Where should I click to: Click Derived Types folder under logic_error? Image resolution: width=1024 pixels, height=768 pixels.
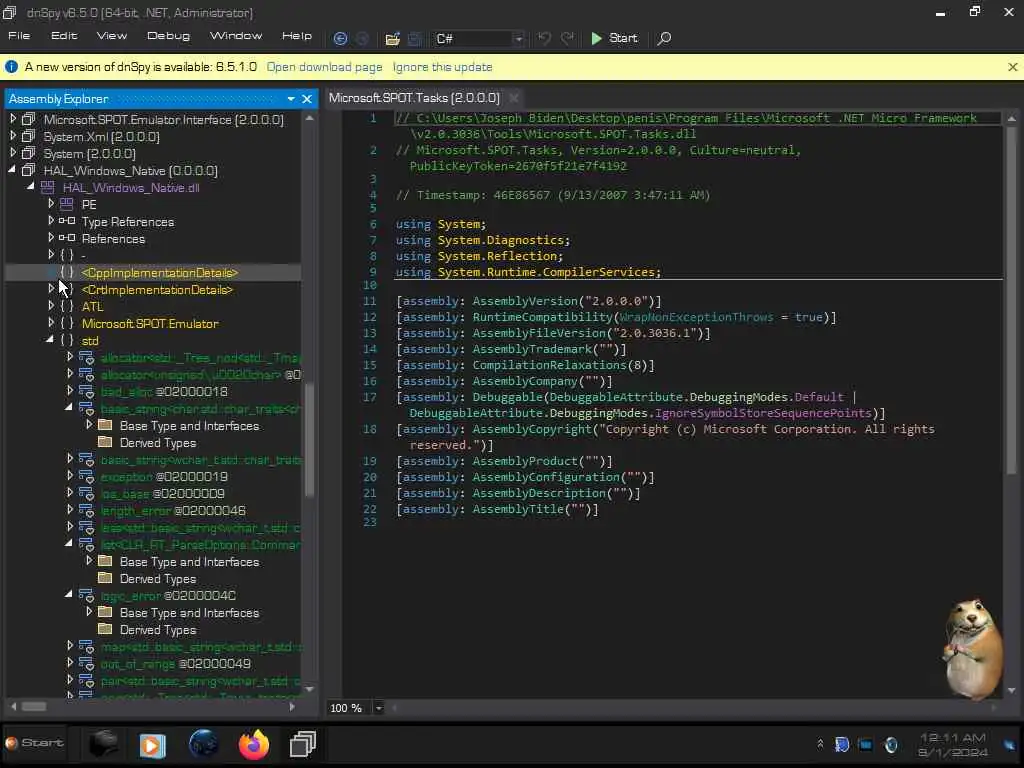(157, 630)
